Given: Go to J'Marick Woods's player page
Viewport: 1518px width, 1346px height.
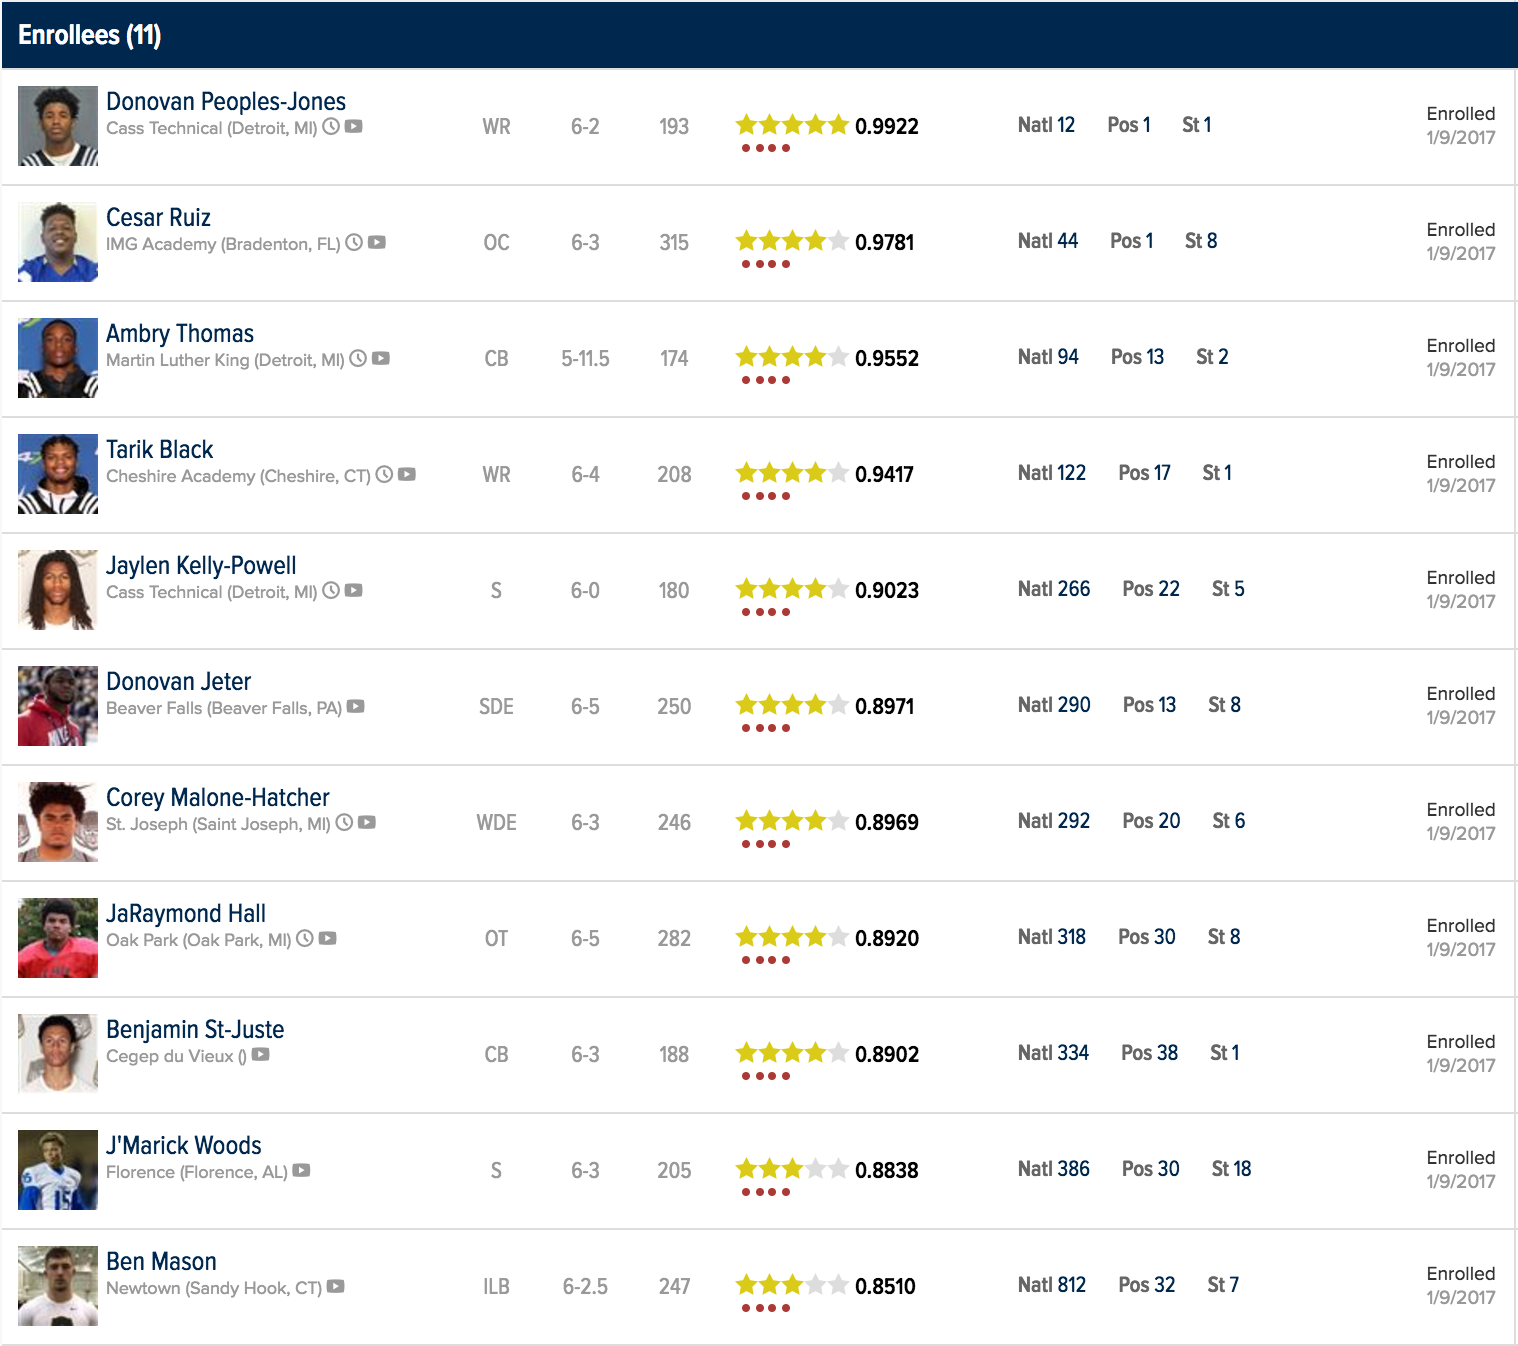Looking at the screenshot, I should pyautogui.click(x=184, y=1145).
